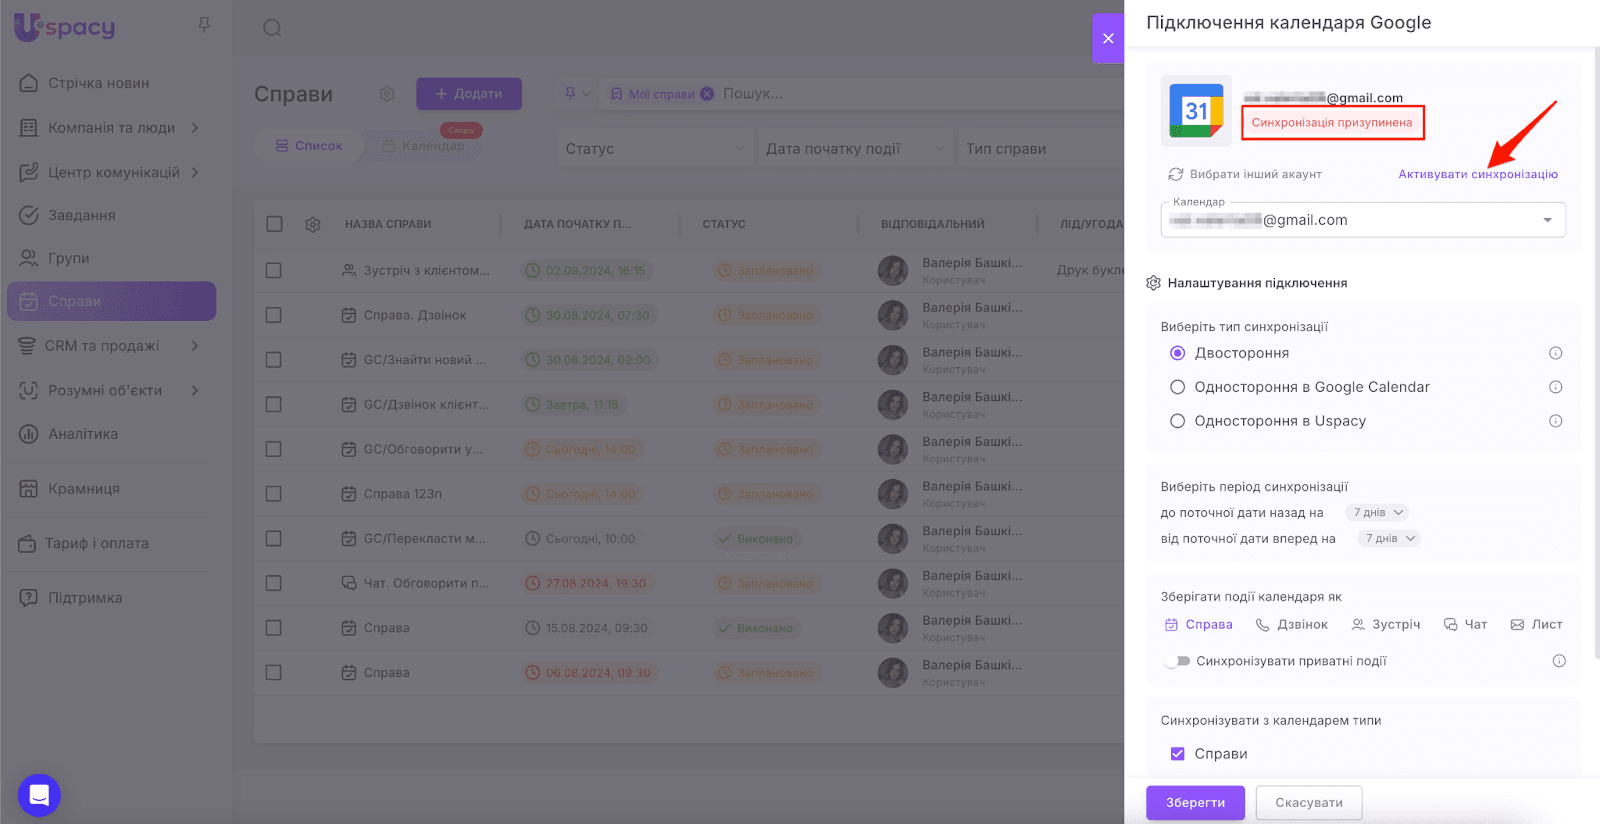Open the GC/Перекласти м... task row
Viewport: 1600px width, 824px height.
(x=425, y=539)
